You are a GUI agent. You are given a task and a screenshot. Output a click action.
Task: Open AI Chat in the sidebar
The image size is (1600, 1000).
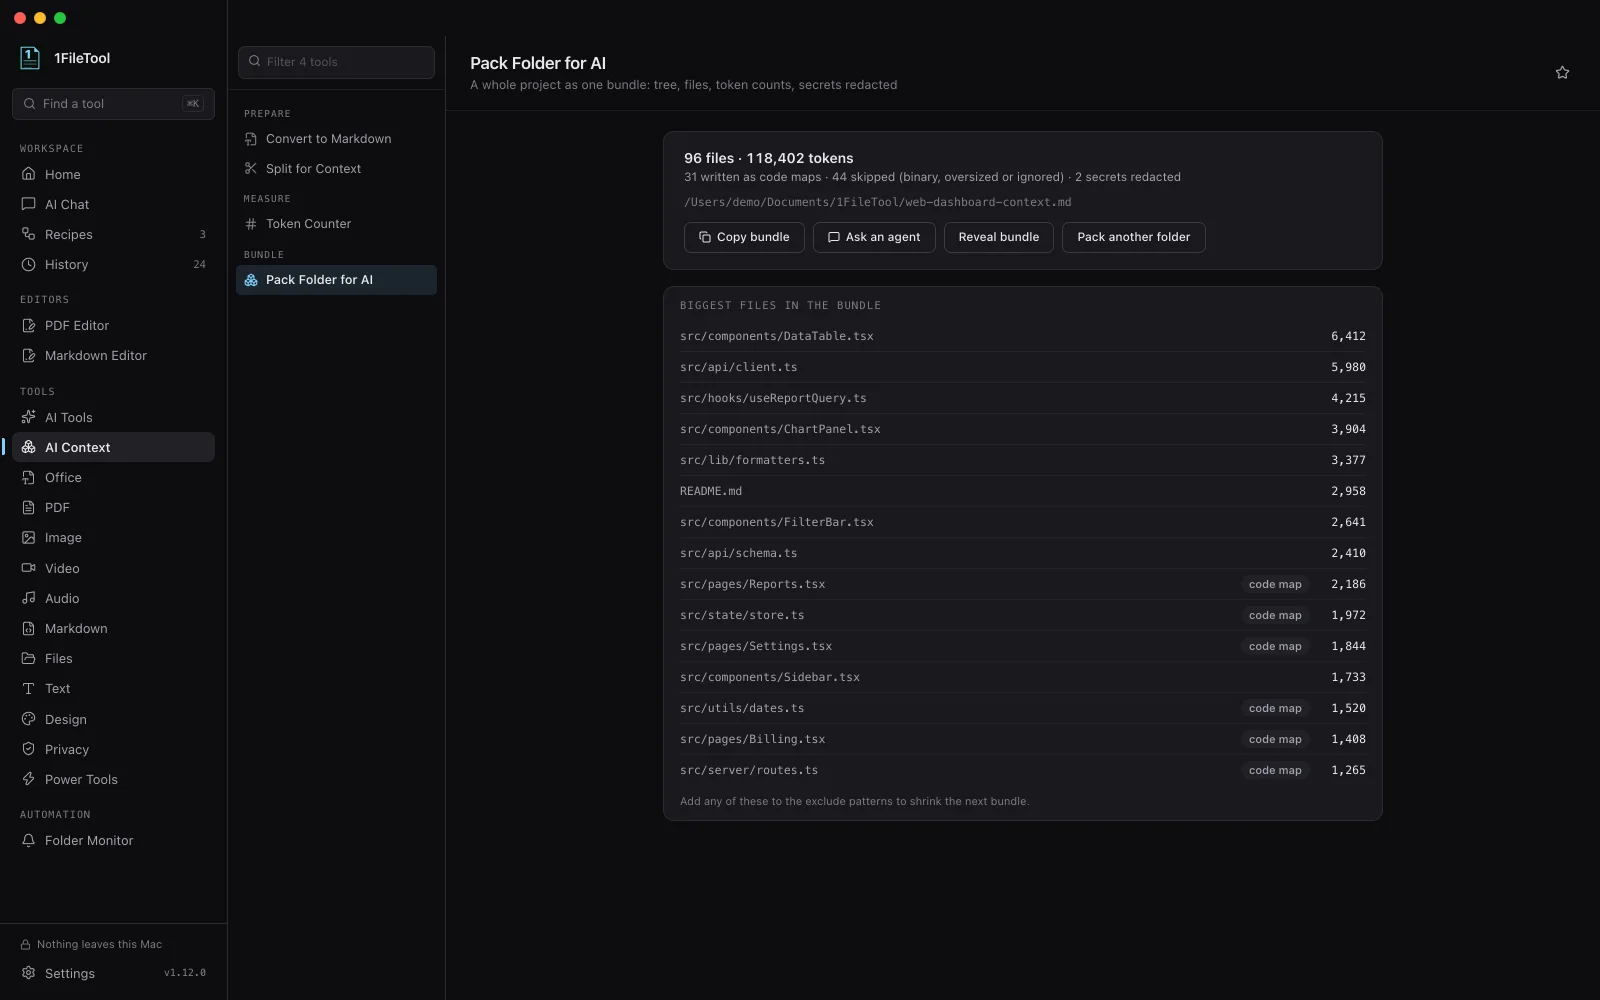(x=113, y=204)
